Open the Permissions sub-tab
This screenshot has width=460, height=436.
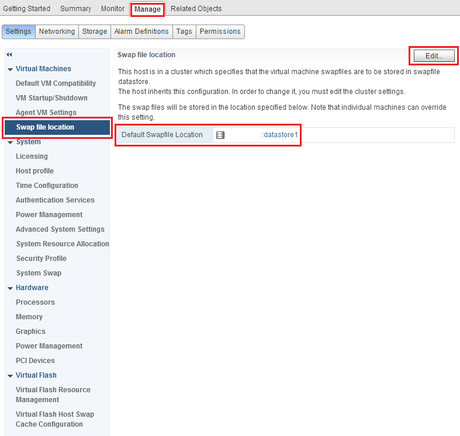(x=220, y=31)
